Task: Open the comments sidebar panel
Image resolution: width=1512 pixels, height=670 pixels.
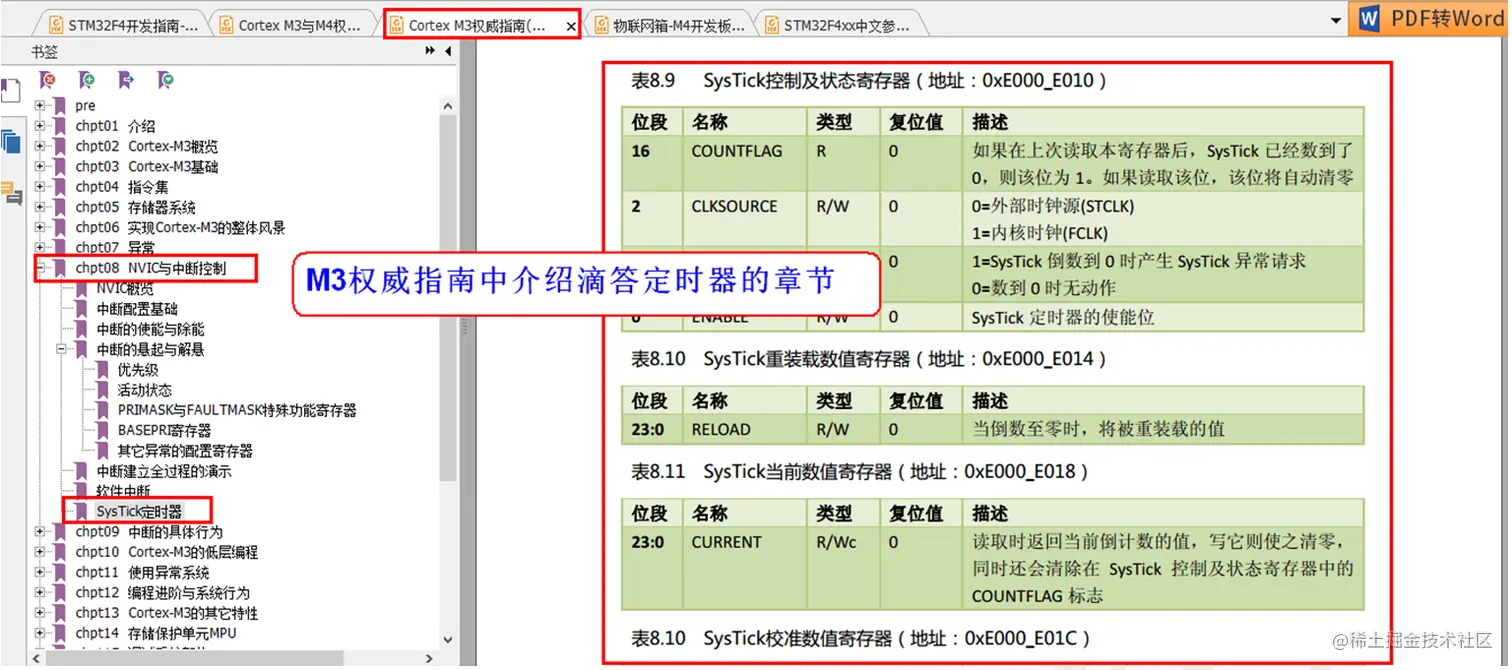Action: click(x=11, y=193)
